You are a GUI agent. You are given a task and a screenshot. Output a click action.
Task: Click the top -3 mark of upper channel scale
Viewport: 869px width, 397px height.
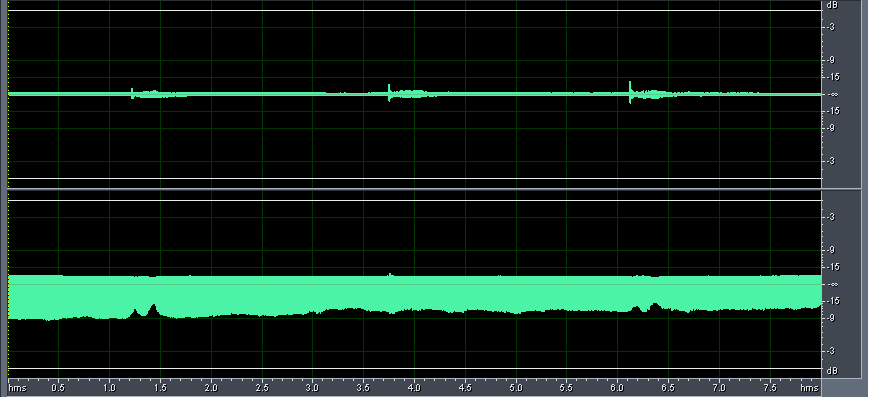[x=831, y=27]
